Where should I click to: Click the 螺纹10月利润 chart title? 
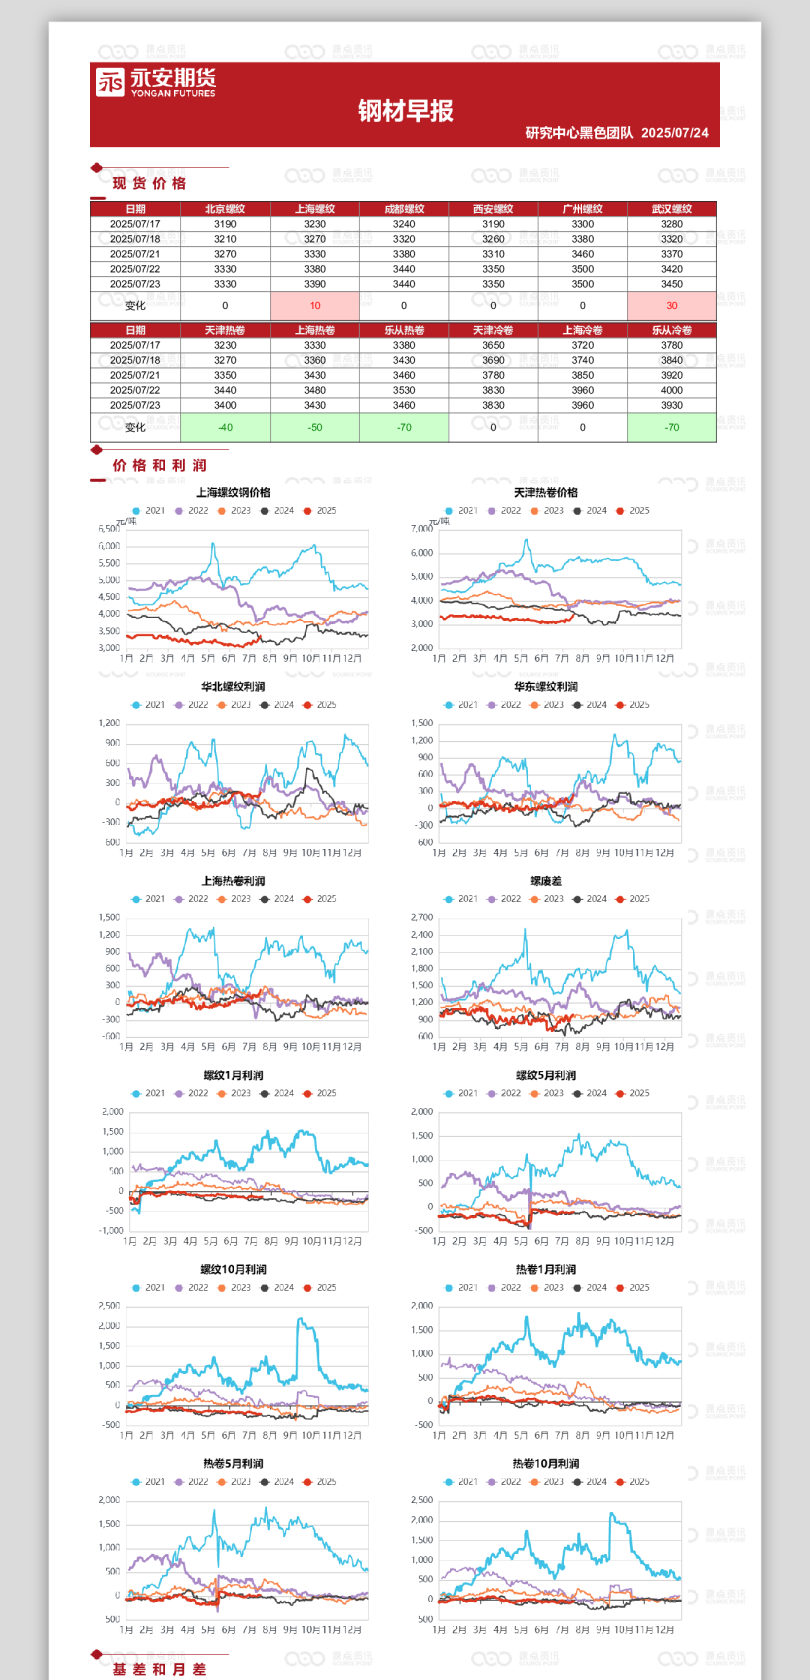pyautogui.click(x=233, y=1269)
